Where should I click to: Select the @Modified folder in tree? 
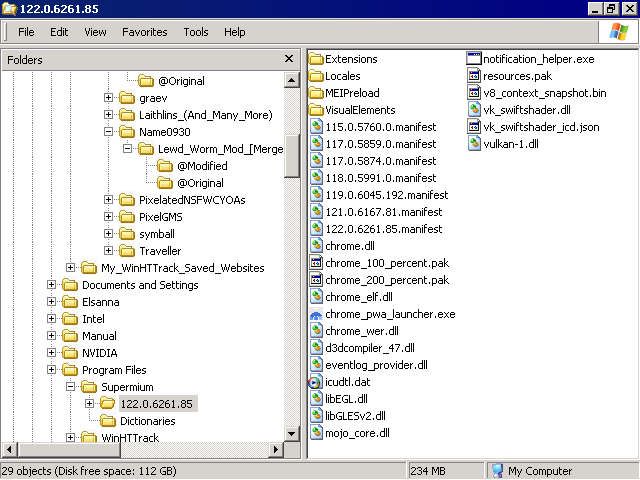202,166
